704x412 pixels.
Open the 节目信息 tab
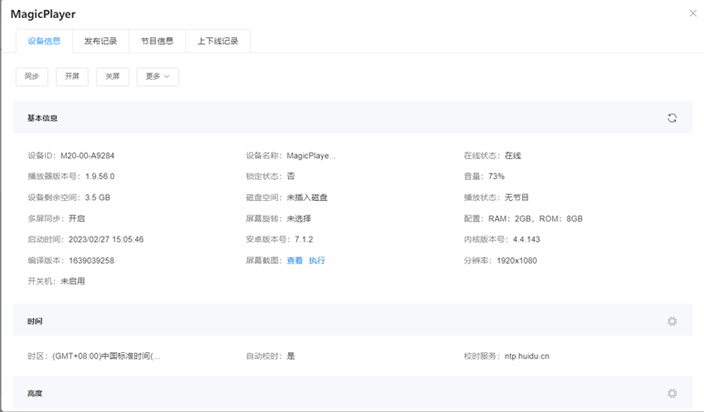tap(157, 41)
